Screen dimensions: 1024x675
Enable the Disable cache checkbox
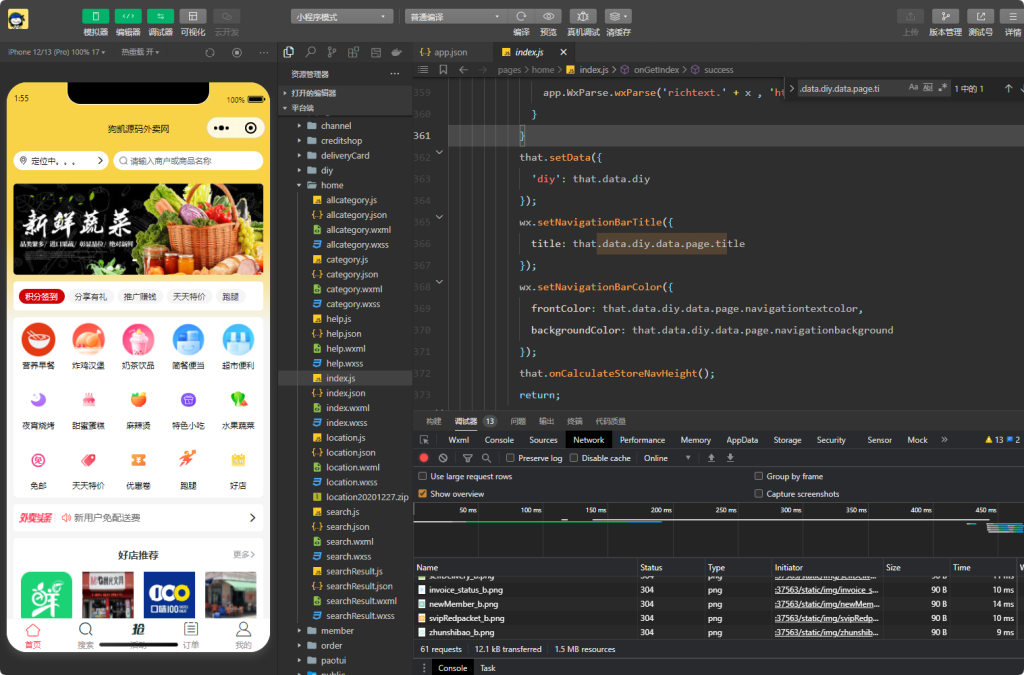[x=574, y=458]
